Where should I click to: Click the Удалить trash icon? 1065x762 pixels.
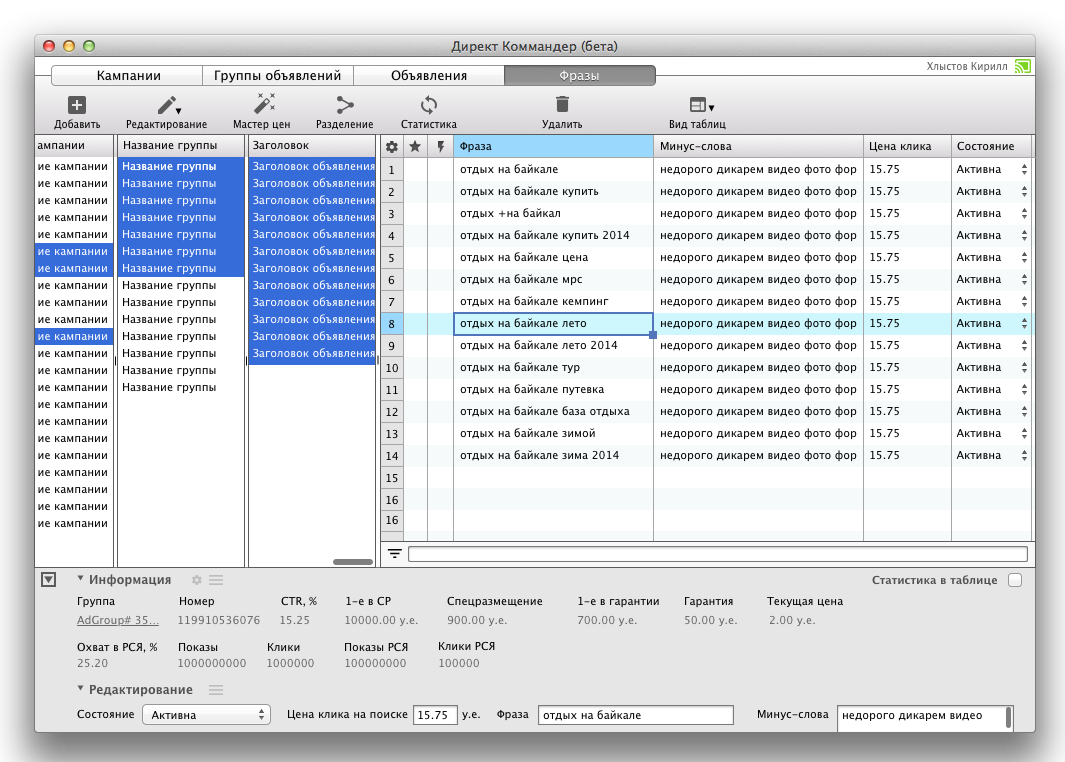click(562, 104)
